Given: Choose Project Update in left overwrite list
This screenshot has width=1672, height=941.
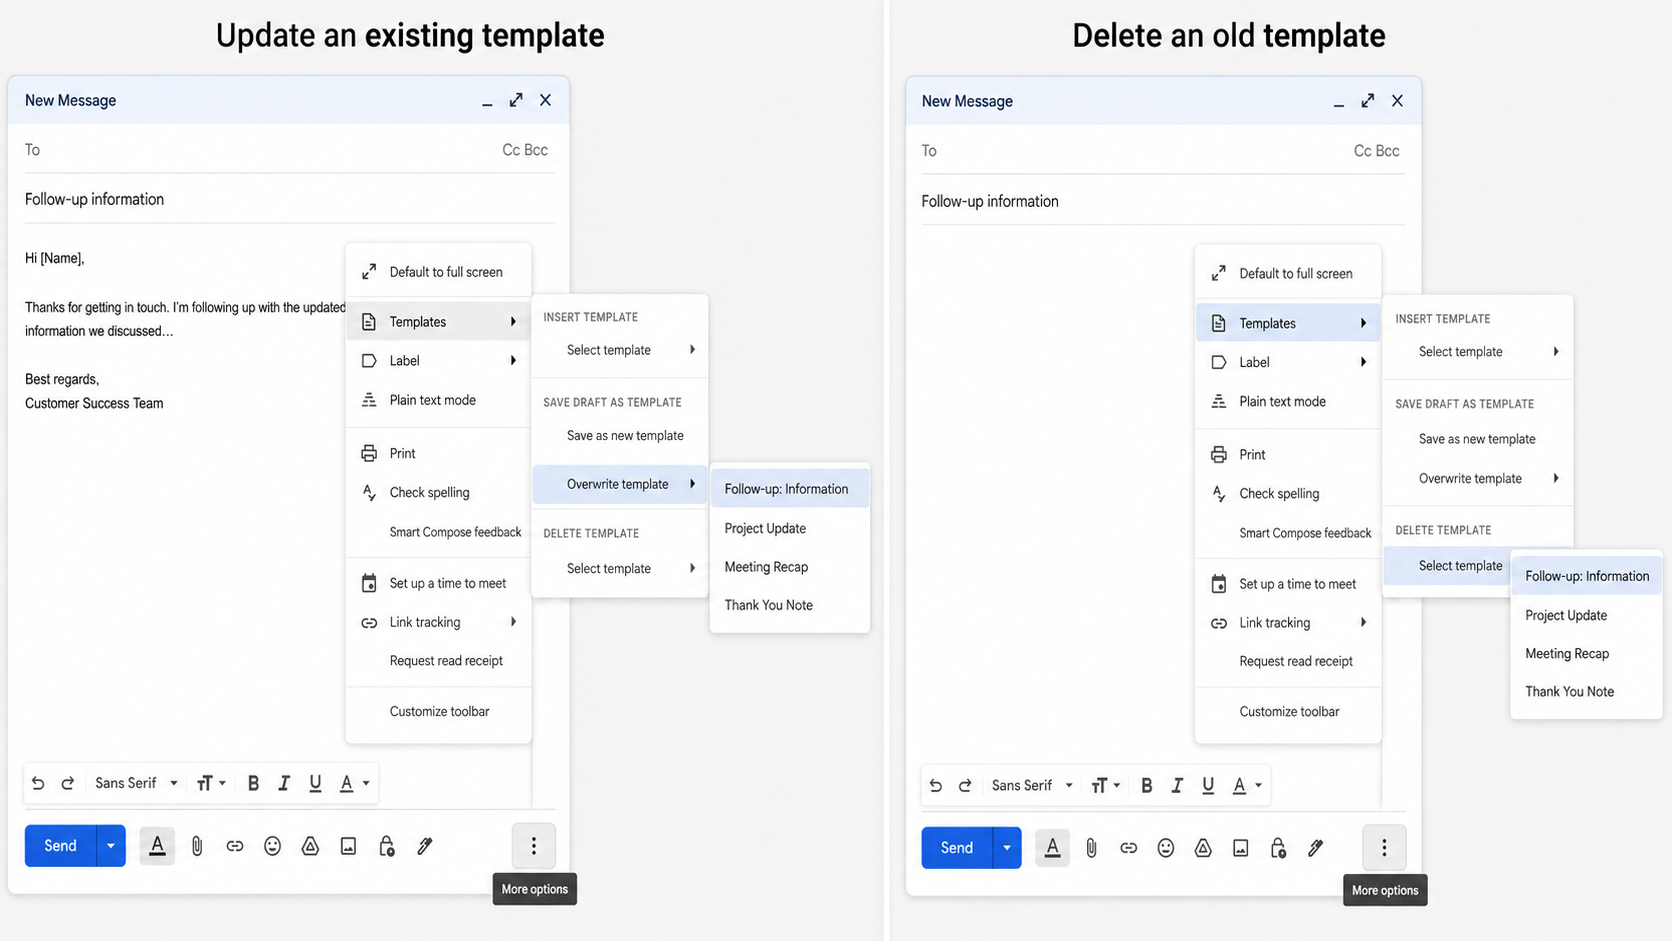Looking at the screenshot, I should click(790, 528).
